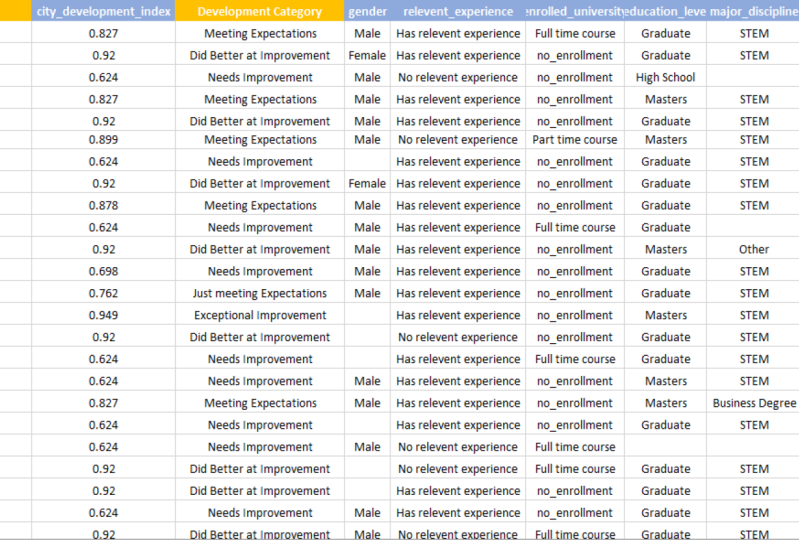This screenshot has height=540, width=799.
Task: Select 'Graduate' in the 0.698 row
Action: pyautogui.click(x=665, y=271)
